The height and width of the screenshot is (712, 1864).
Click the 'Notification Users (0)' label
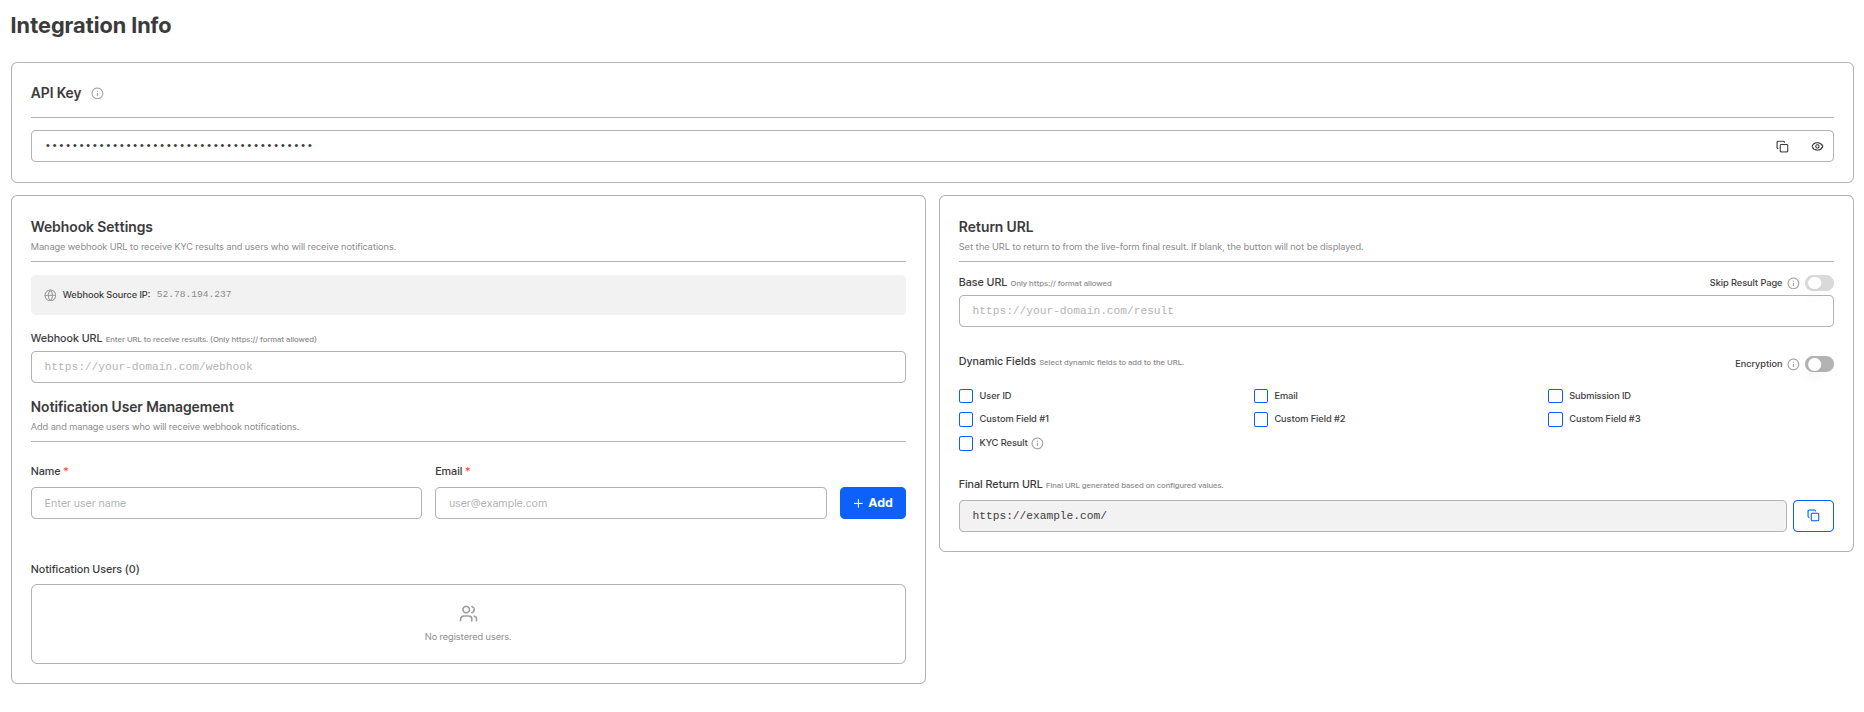(85, 570)
